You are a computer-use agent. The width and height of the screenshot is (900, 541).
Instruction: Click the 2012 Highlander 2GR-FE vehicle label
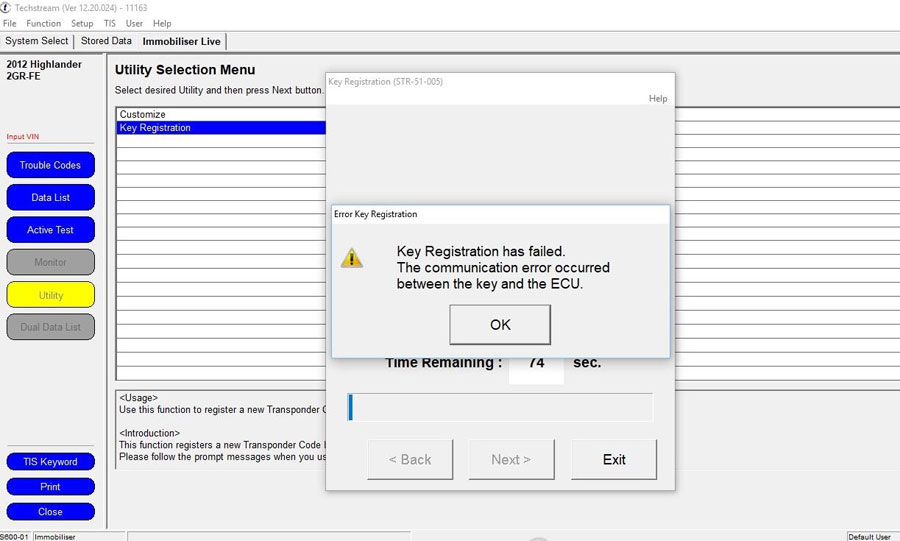[44, 70]
